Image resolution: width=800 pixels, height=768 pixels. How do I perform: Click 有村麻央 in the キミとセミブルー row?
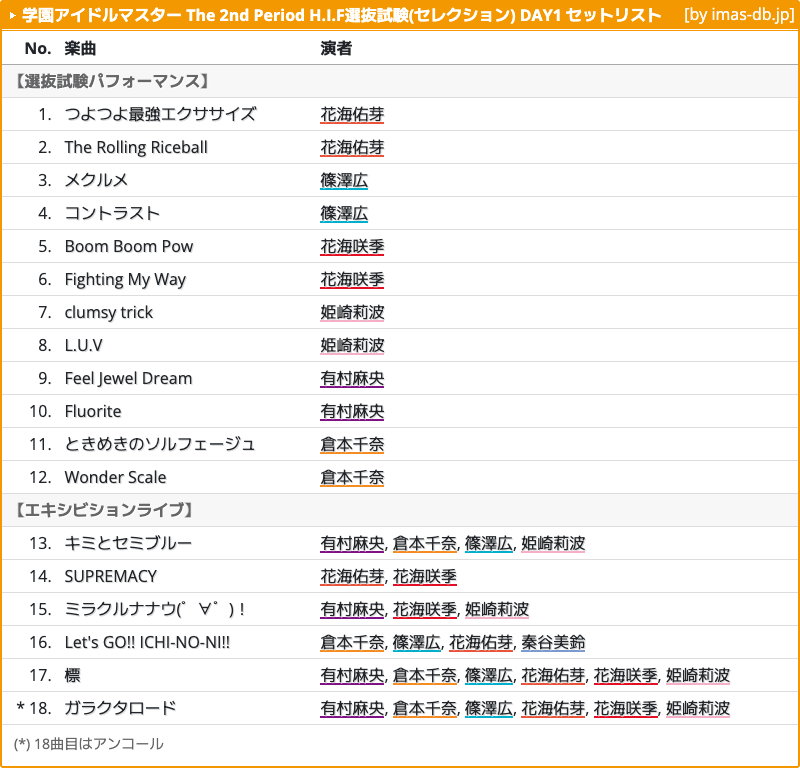coord(352,543)
